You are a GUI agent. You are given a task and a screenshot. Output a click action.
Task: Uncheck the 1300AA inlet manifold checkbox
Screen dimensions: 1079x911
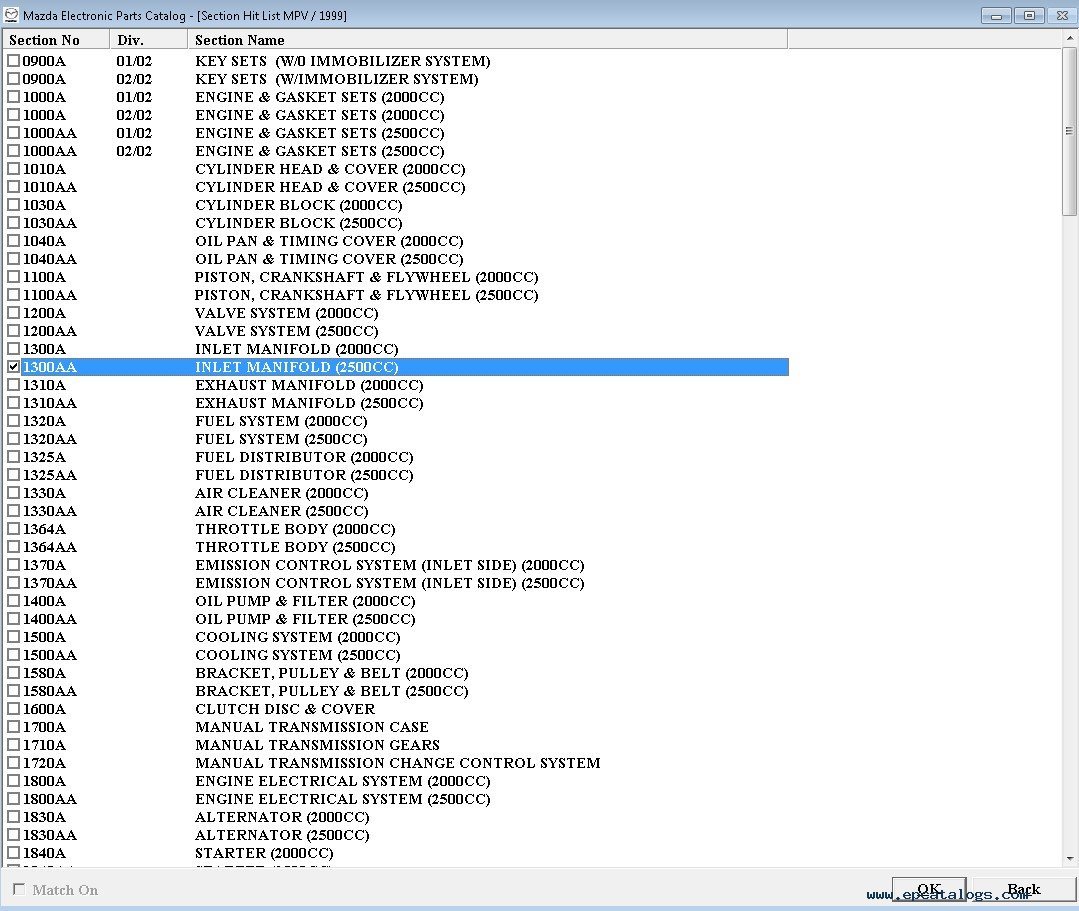click(x=13, y=367)
